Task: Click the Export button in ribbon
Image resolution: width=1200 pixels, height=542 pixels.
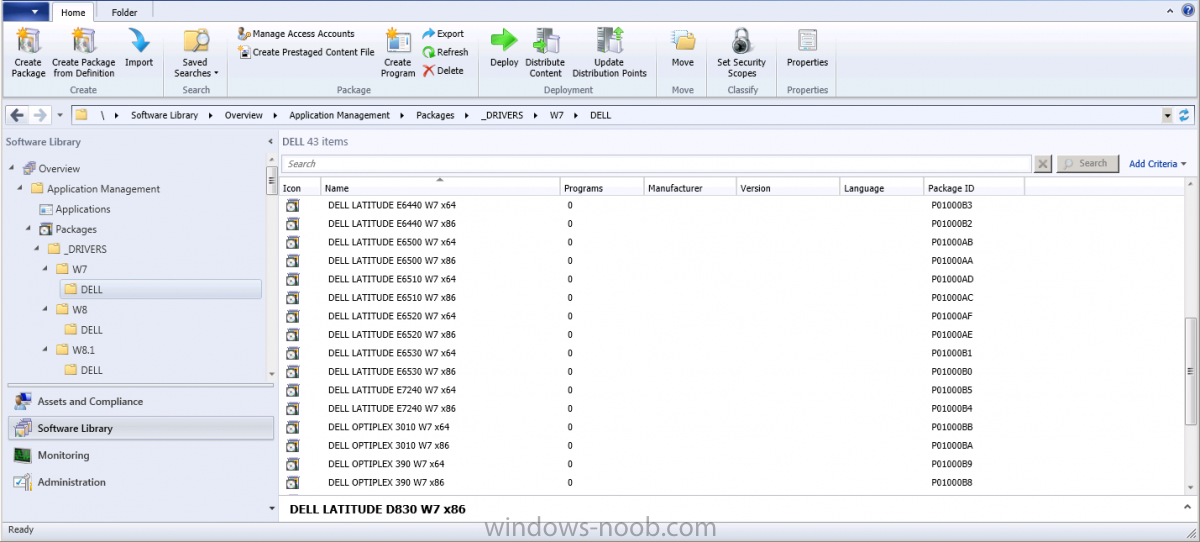Action: click(443, 34)
